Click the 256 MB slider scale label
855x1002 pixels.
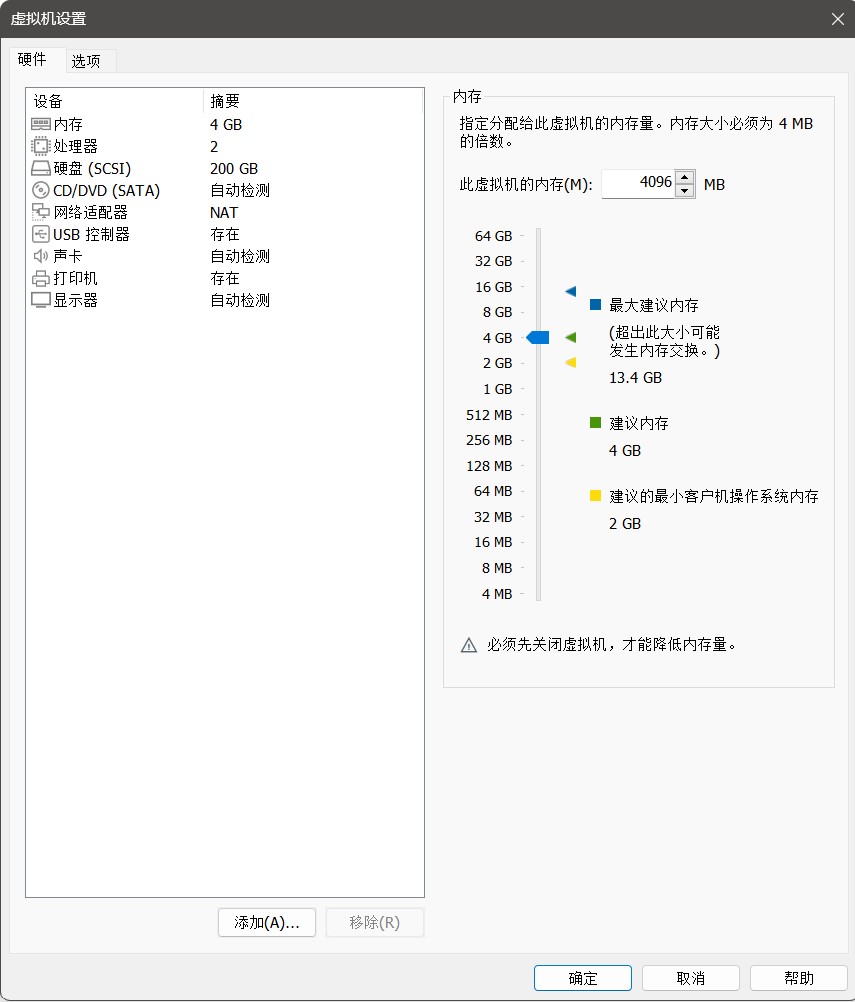489,440
